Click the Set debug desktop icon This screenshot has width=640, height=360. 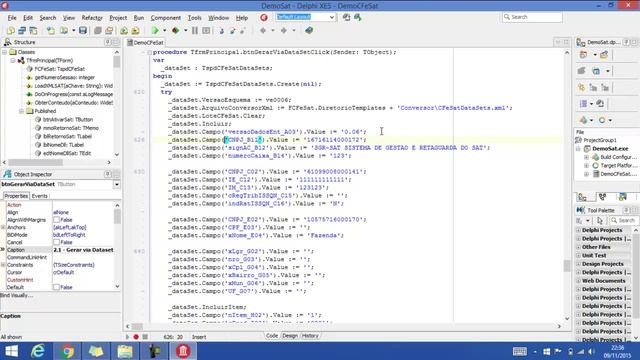coord(358,17)
